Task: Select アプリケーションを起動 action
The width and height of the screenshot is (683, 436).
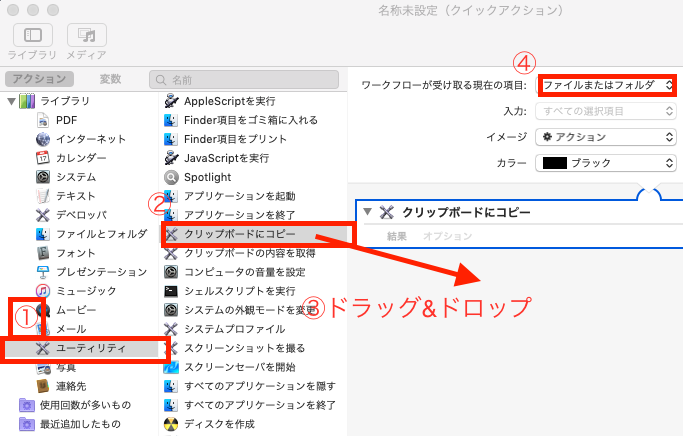Action: tap(230, 196)
